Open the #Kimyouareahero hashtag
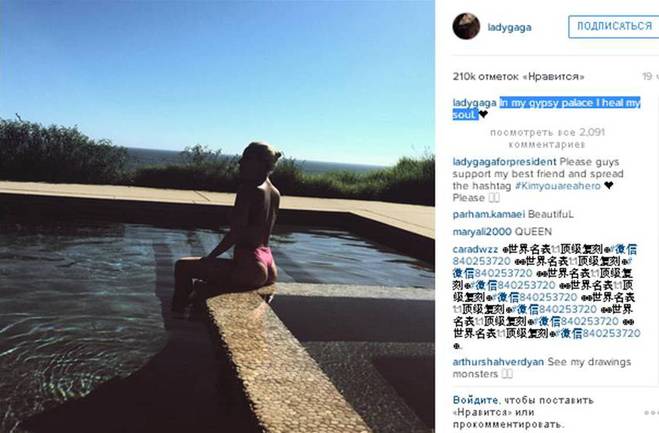 (558, 186)
